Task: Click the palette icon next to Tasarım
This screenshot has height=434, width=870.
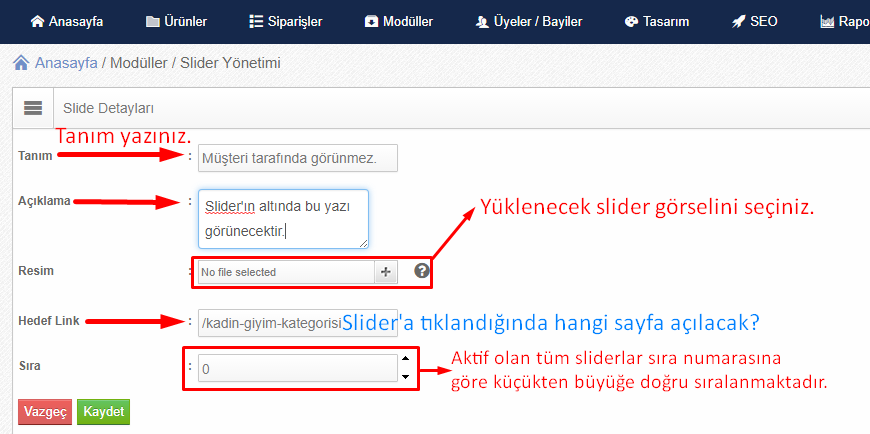Action: [x=631, y=22]
